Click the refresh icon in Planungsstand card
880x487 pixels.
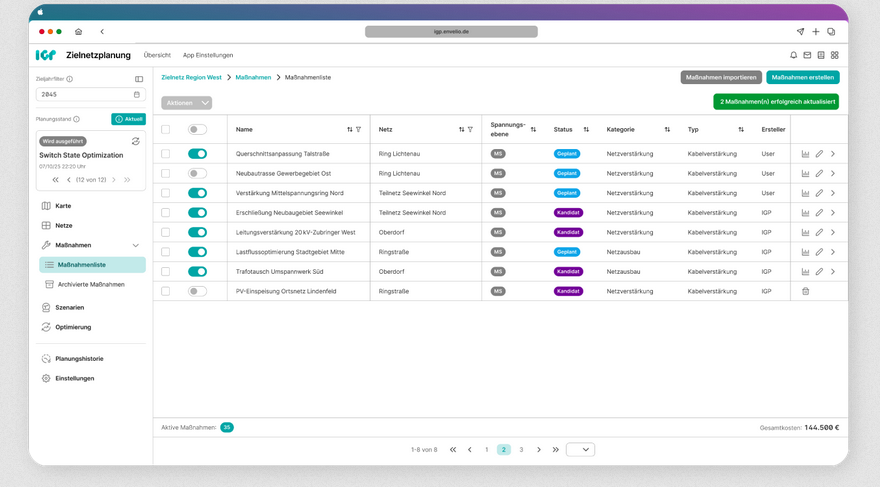pos(136,141)
